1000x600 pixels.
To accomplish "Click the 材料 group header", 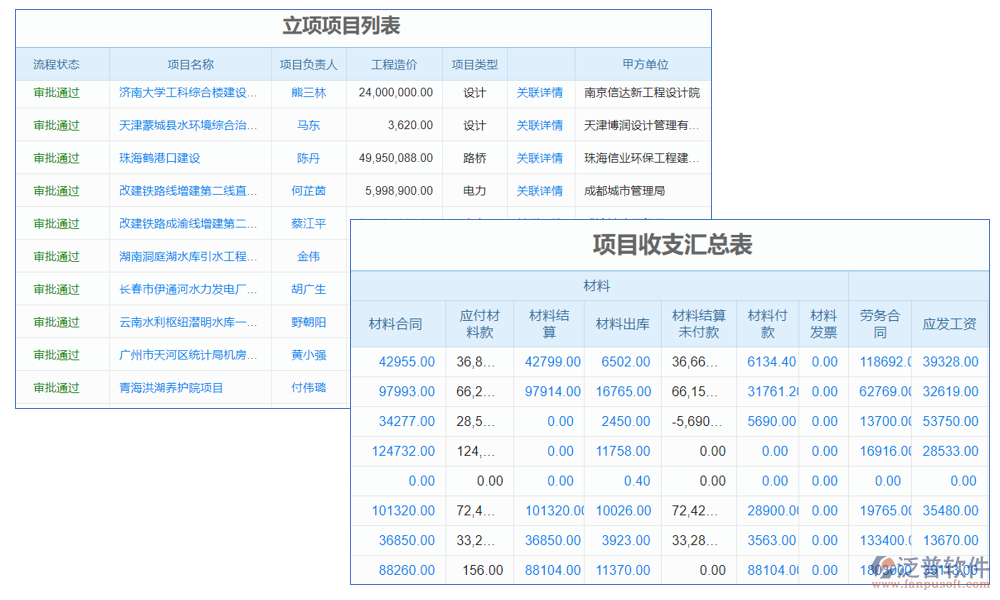I will (598, 286).
